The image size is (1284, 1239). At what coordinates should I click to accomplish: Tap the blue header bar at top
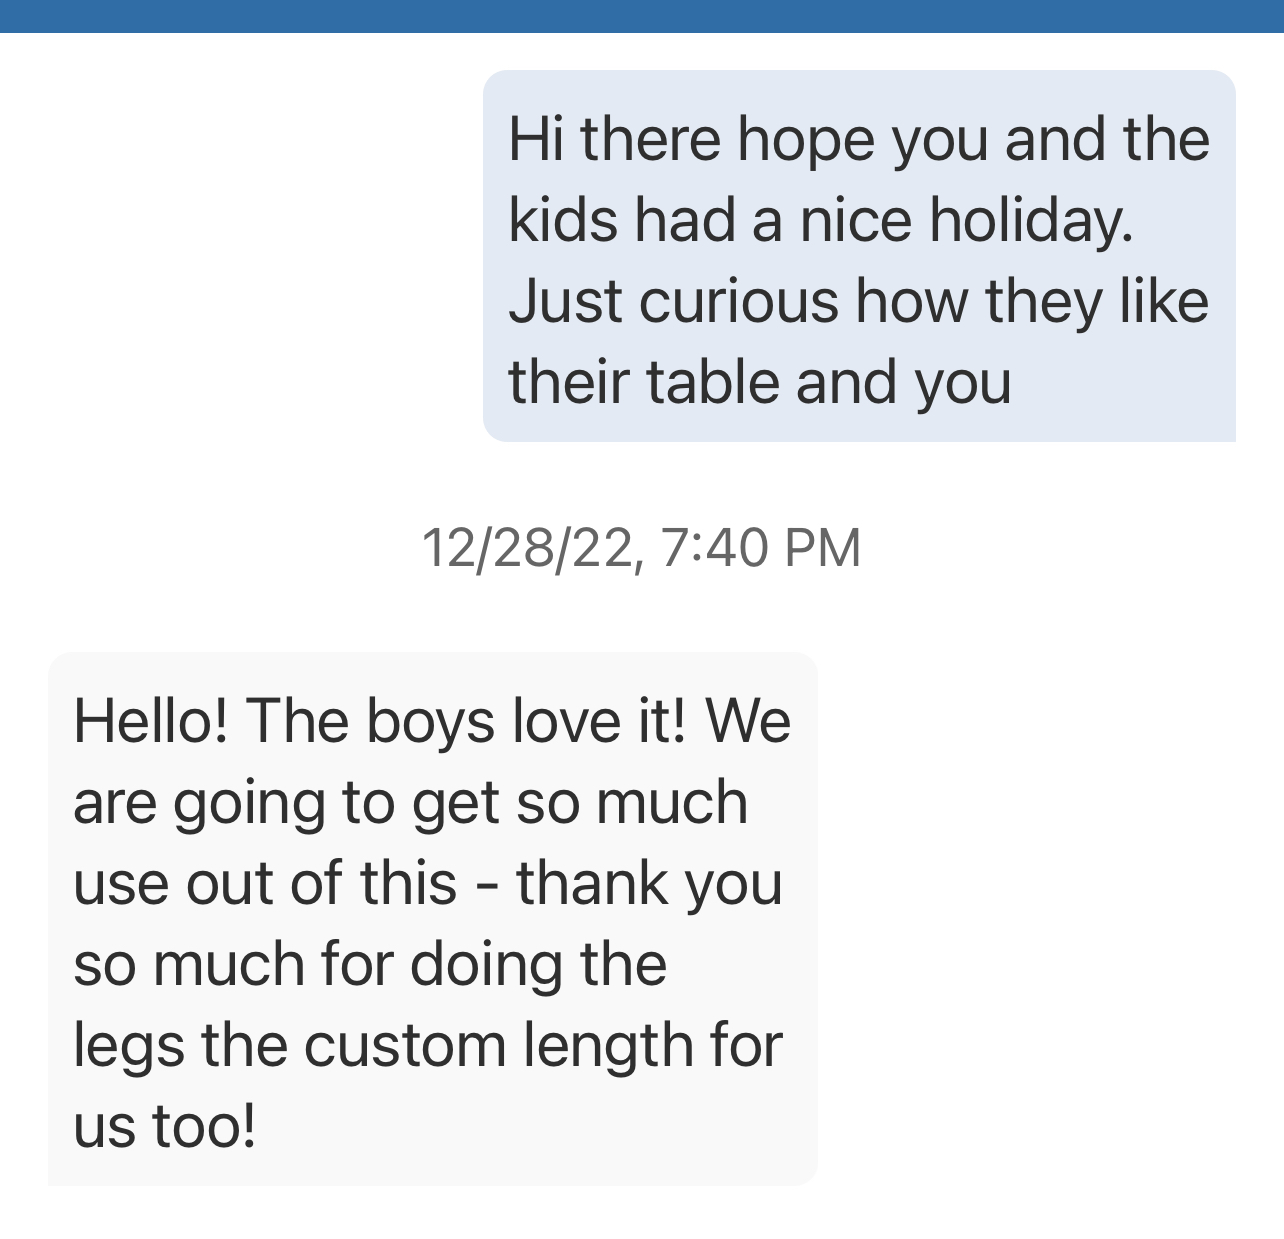pos(642,15)
